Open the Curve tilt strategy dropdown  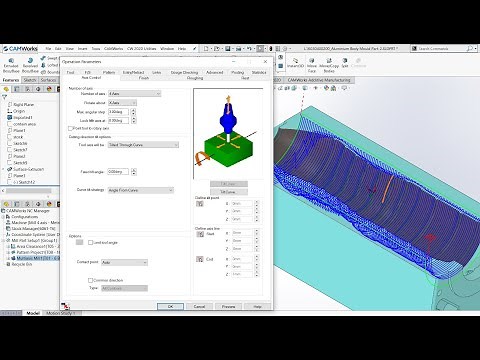(141, 190)
